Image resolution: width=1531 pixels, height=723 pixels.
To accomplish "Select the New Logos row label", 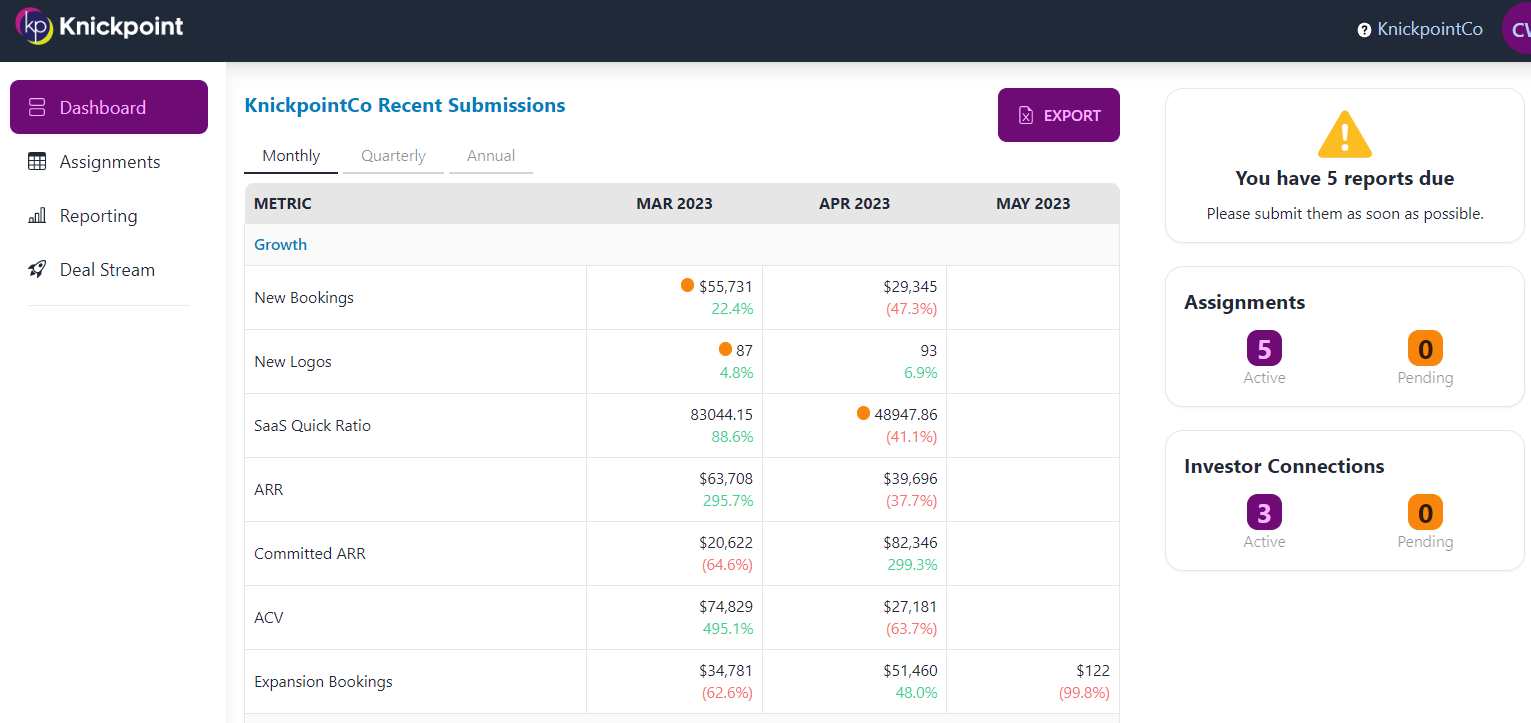I will [x=293, y=361].
